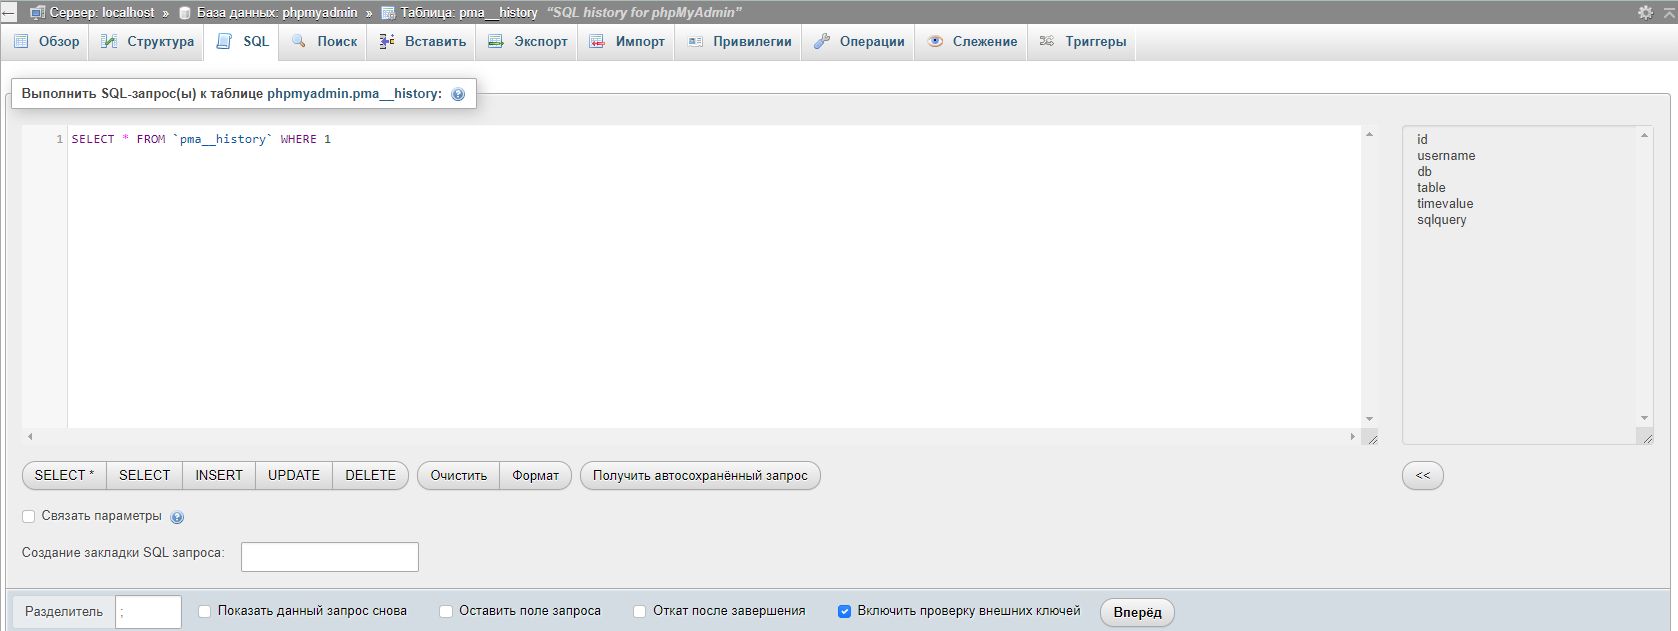This screenshot has height=631, width=1678.
Task: Open the Триггеры tab
Action: [1082, 42]
